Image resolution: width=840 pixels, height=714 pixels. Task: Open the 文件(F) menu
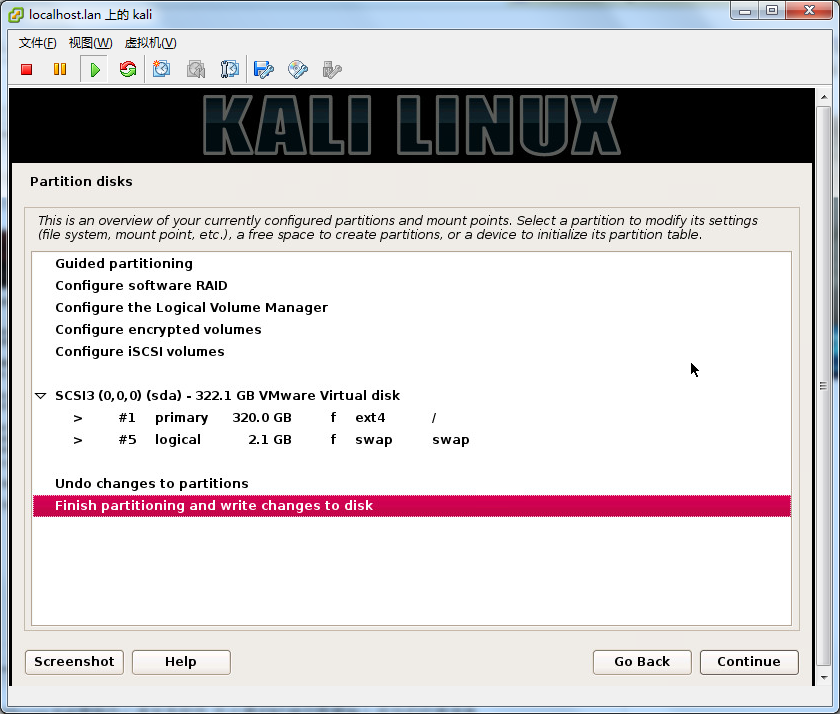tap(38, 43)
